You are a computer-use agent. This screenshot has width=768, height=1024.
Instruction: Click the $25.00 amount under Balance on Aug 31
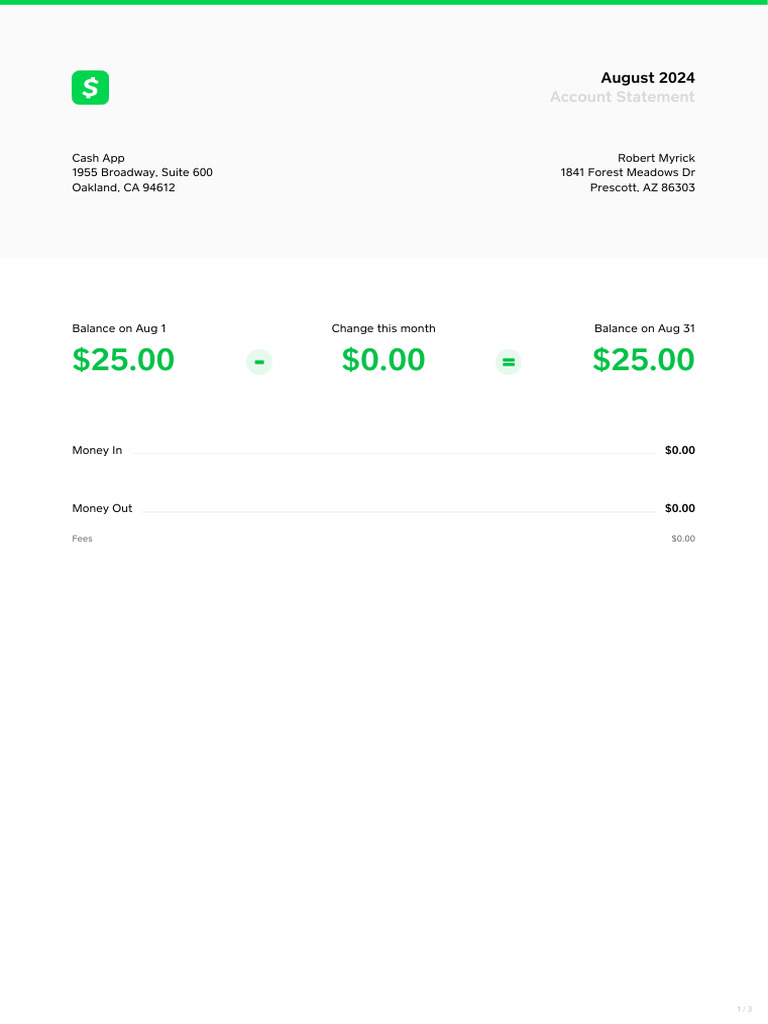pyautogui.click(x=643, y=360)
